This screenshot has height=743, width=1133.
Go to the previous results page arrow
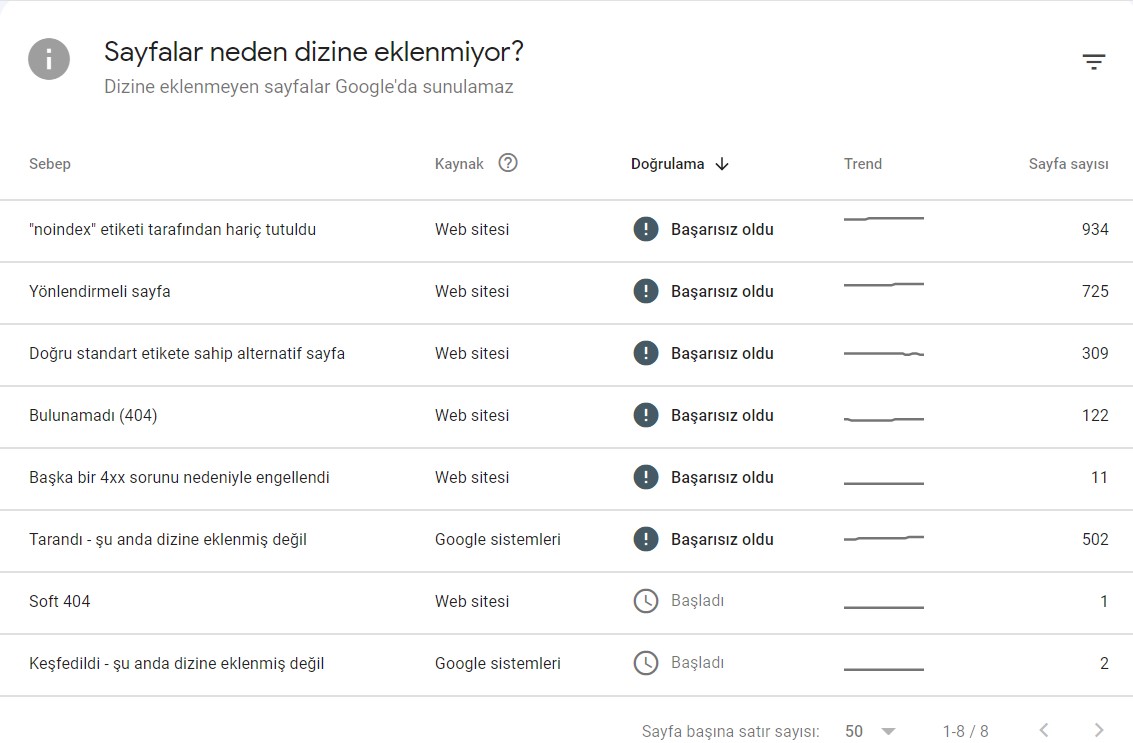1043,730
